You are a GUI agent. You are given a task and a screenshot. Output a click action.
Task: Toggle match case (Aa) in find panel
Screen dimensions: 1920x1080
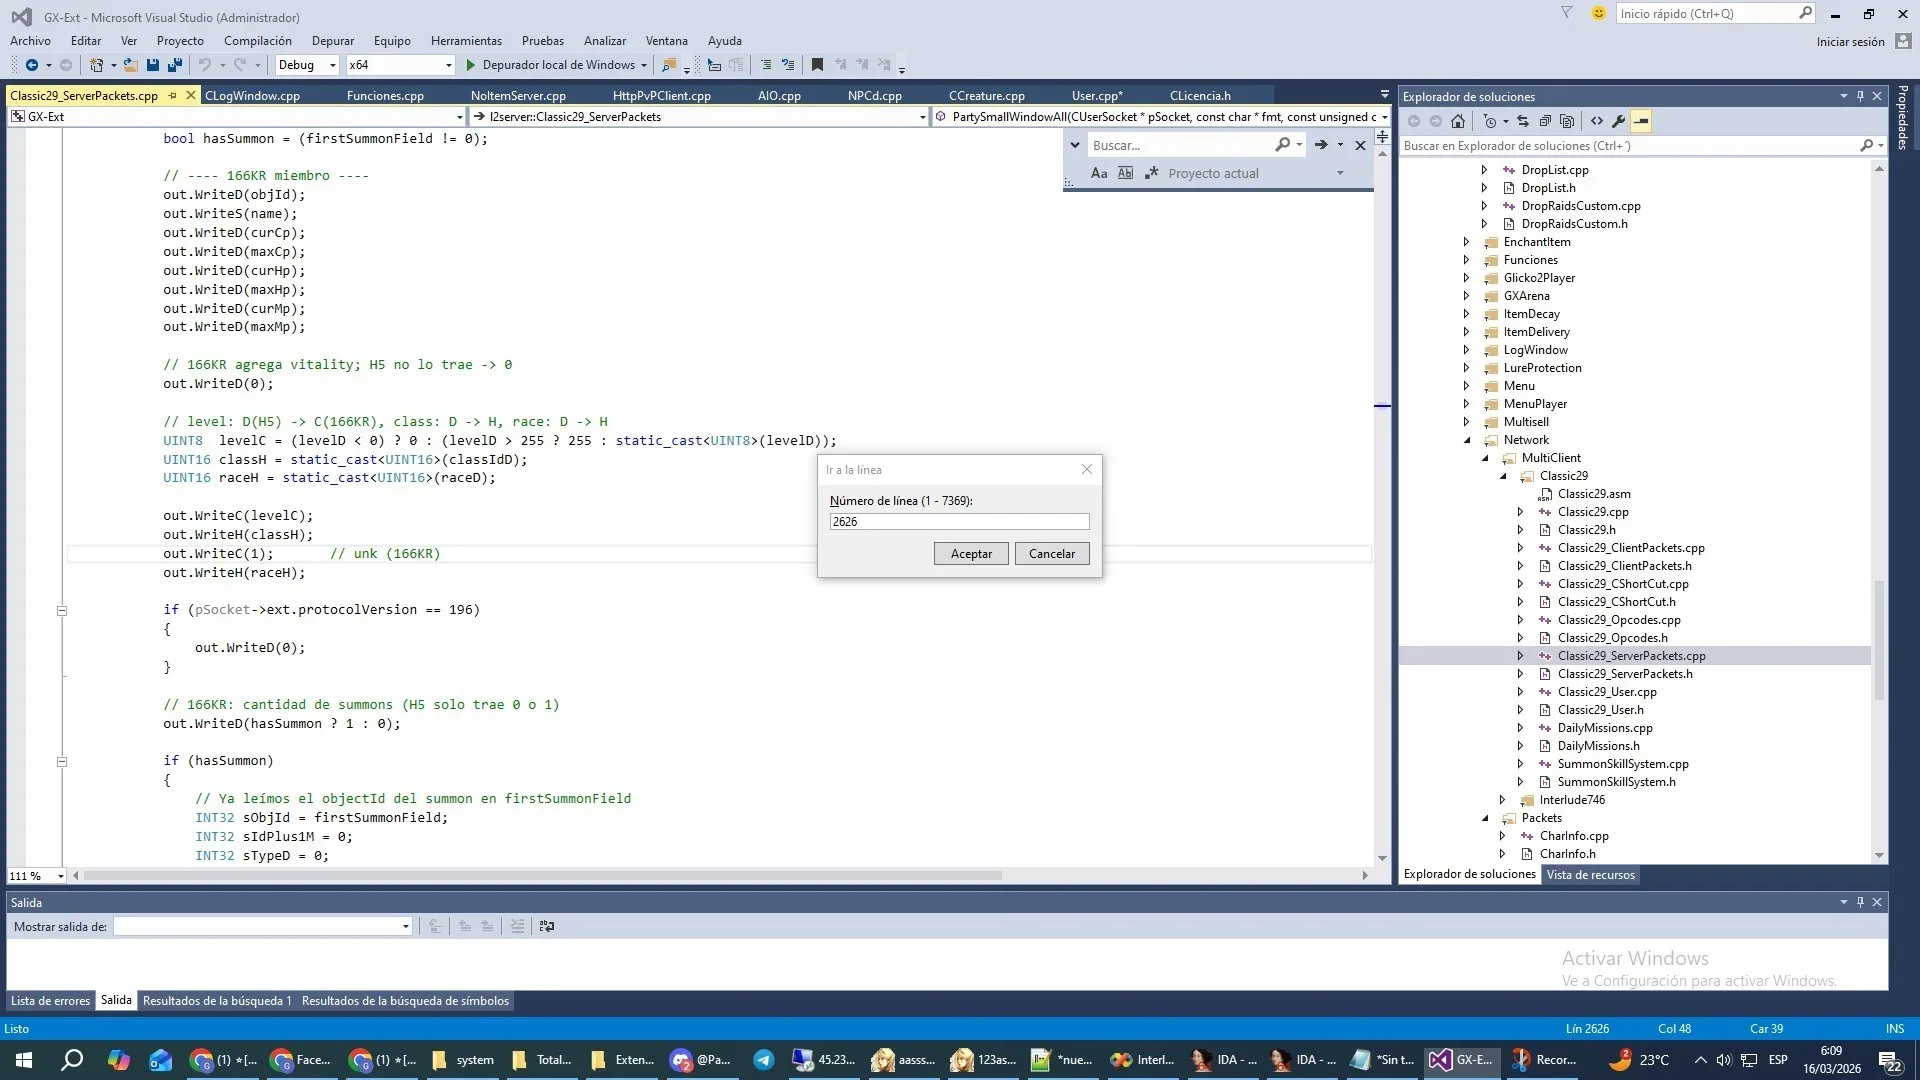(x=1099, y=173)
